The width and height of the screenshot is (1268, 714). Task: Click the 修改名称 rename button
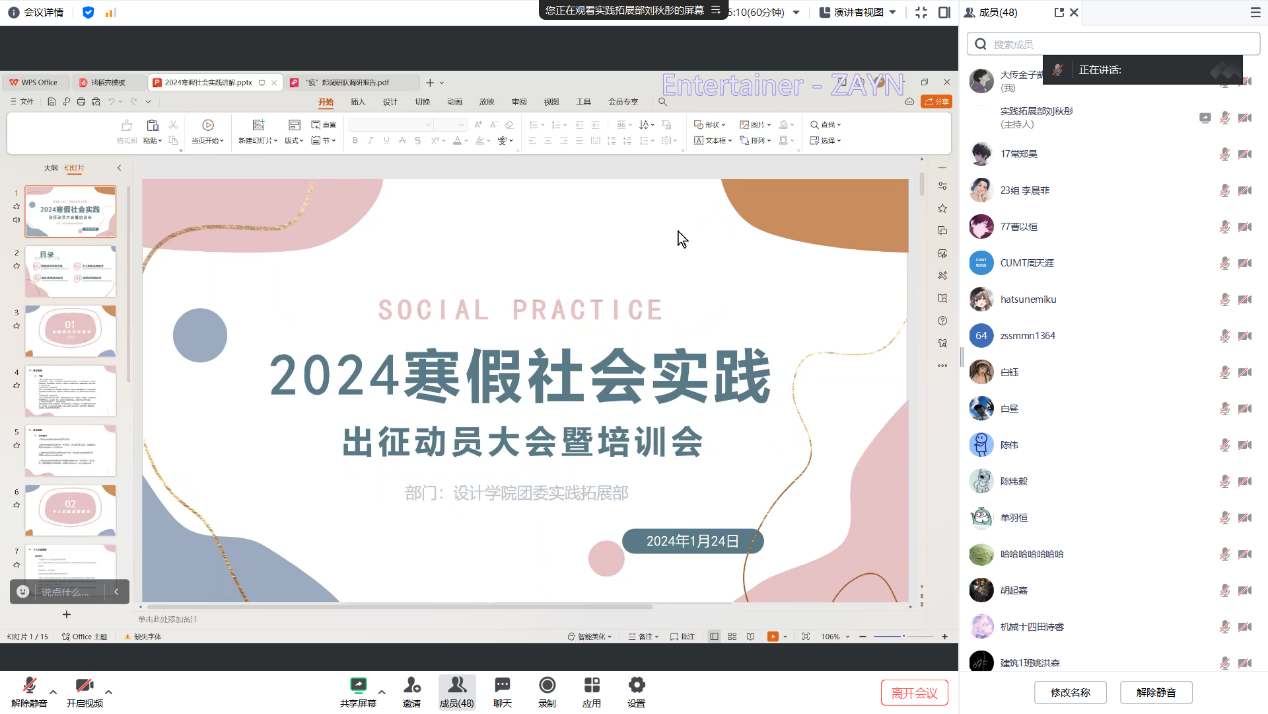coord(1069,692)
